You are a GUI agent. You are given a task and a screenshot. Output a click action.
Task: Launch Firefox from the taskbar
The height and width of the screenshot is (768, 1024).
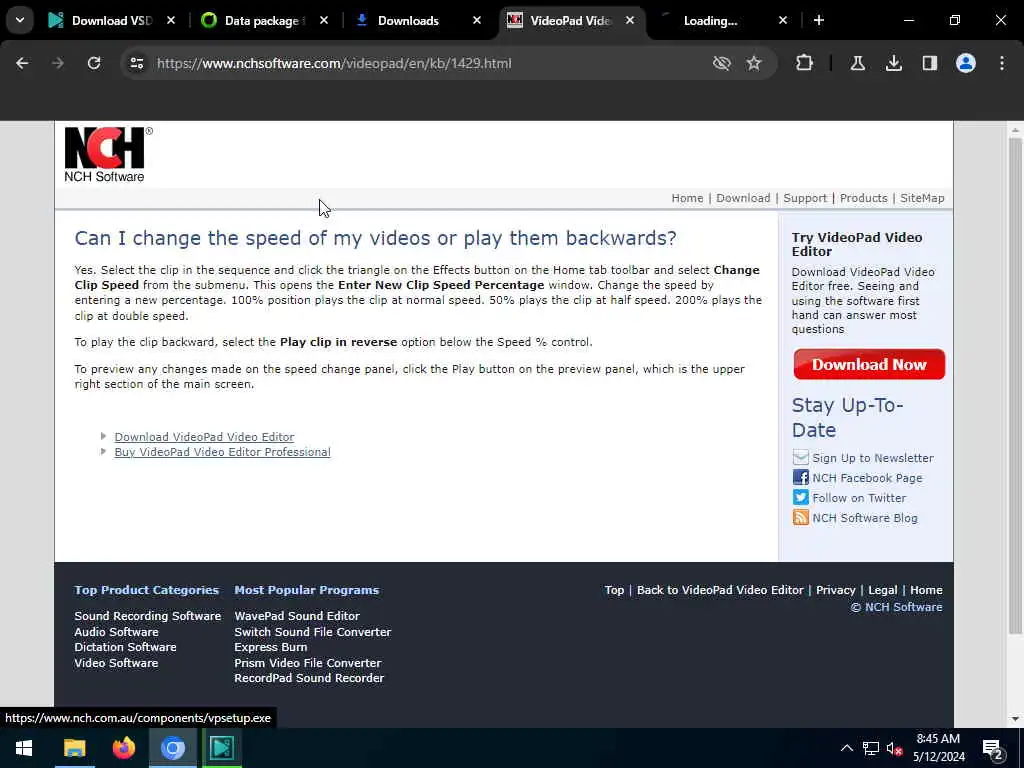coord(123,748)
